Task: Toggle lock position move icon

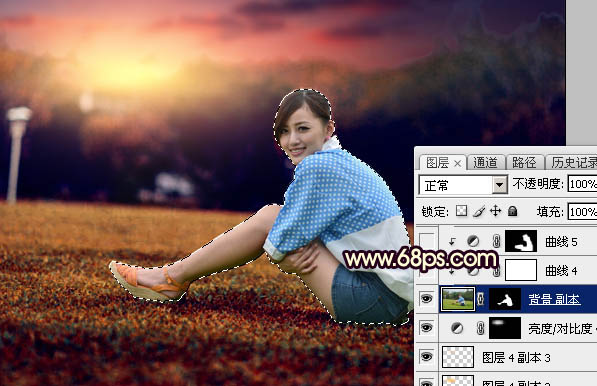Action: pos(496,211)
